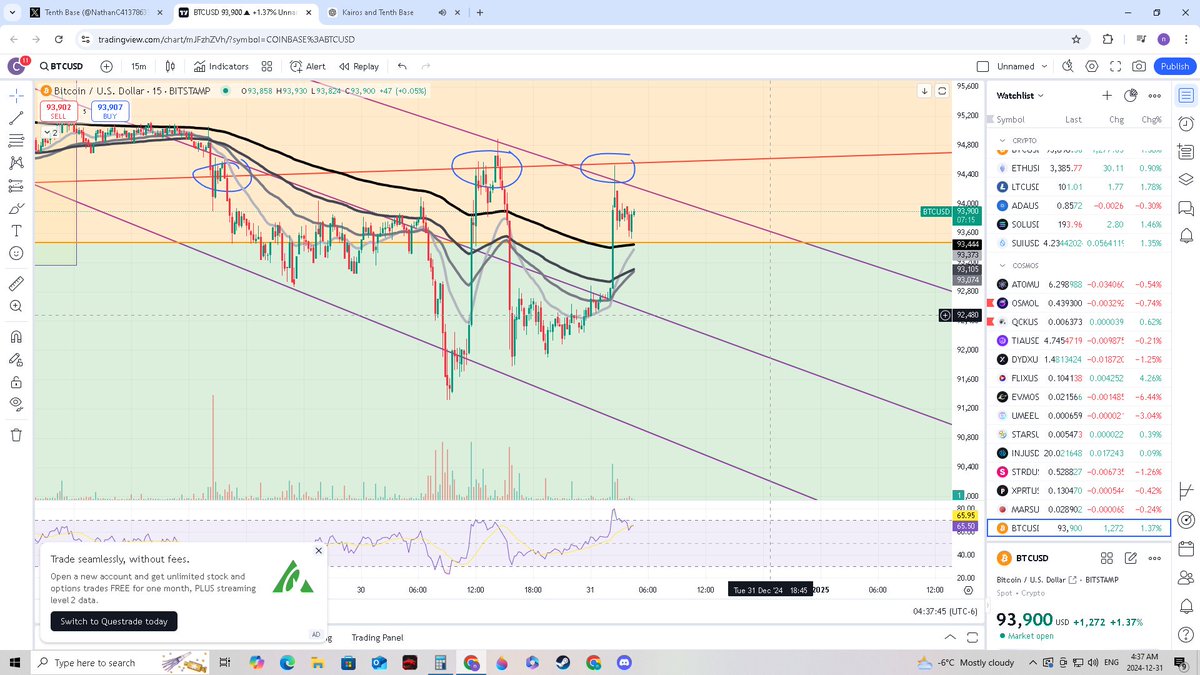Redo last chart action

point(426,66)
